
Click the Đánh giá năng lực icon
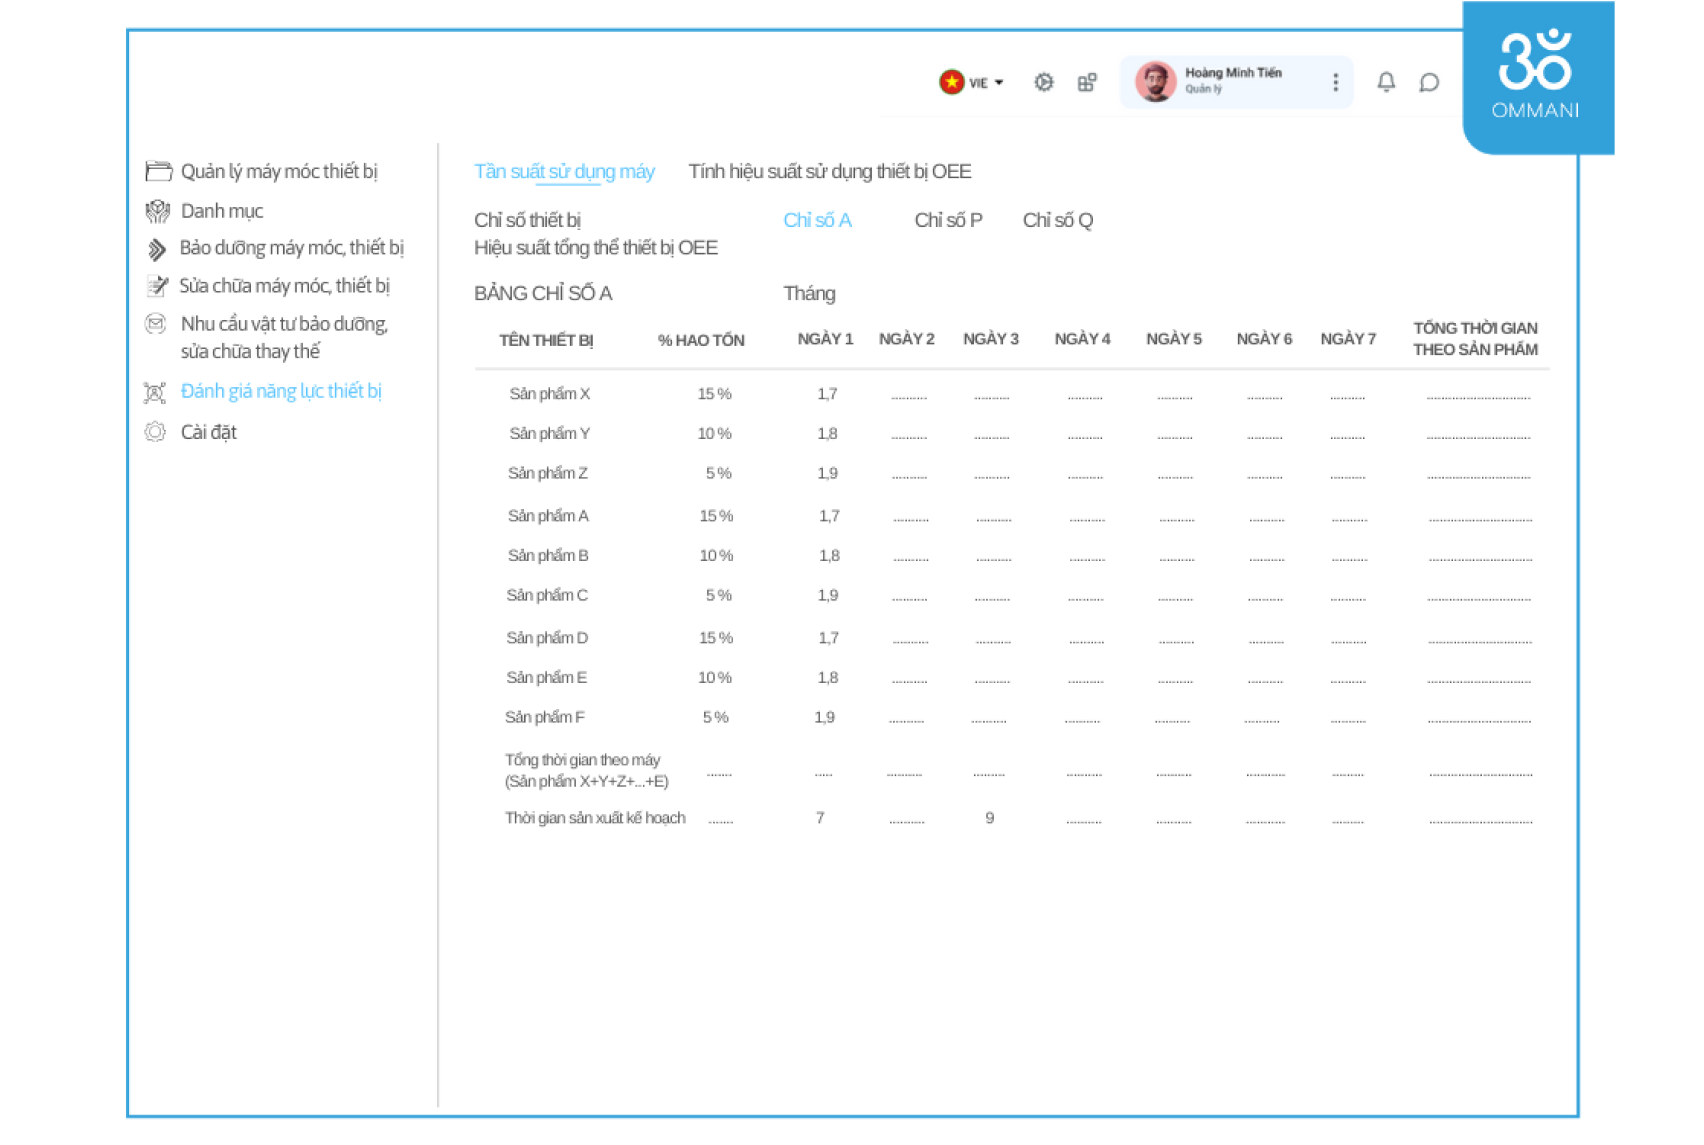pyautogui.click(x=155, y=392)
